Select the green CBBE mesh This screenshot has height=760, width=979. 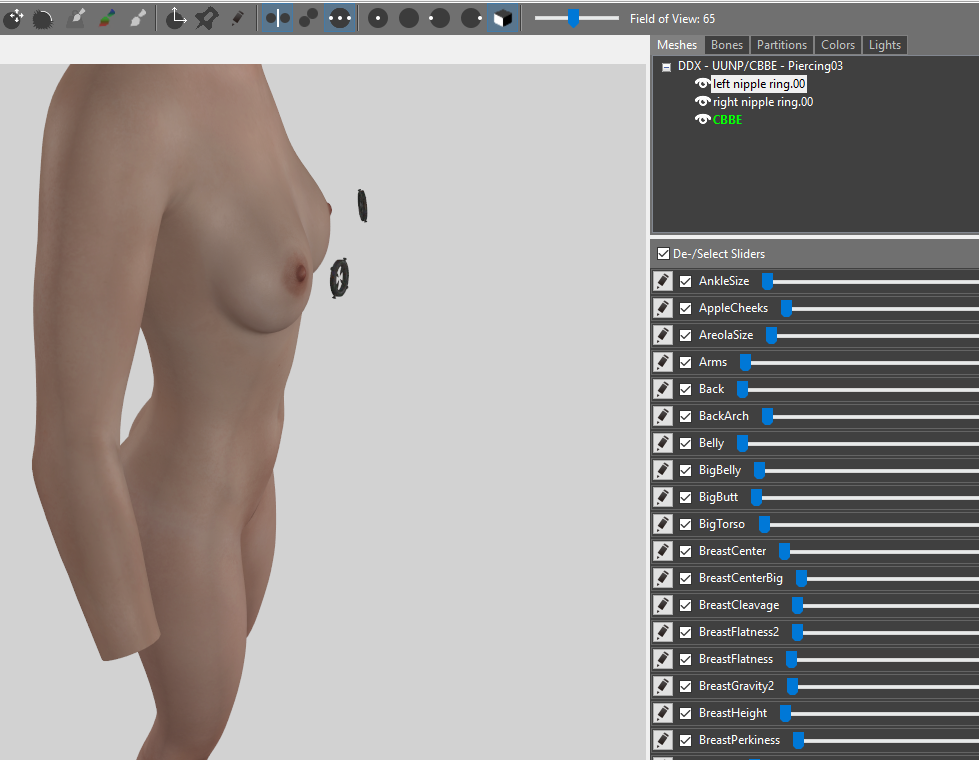coord(727,120)
